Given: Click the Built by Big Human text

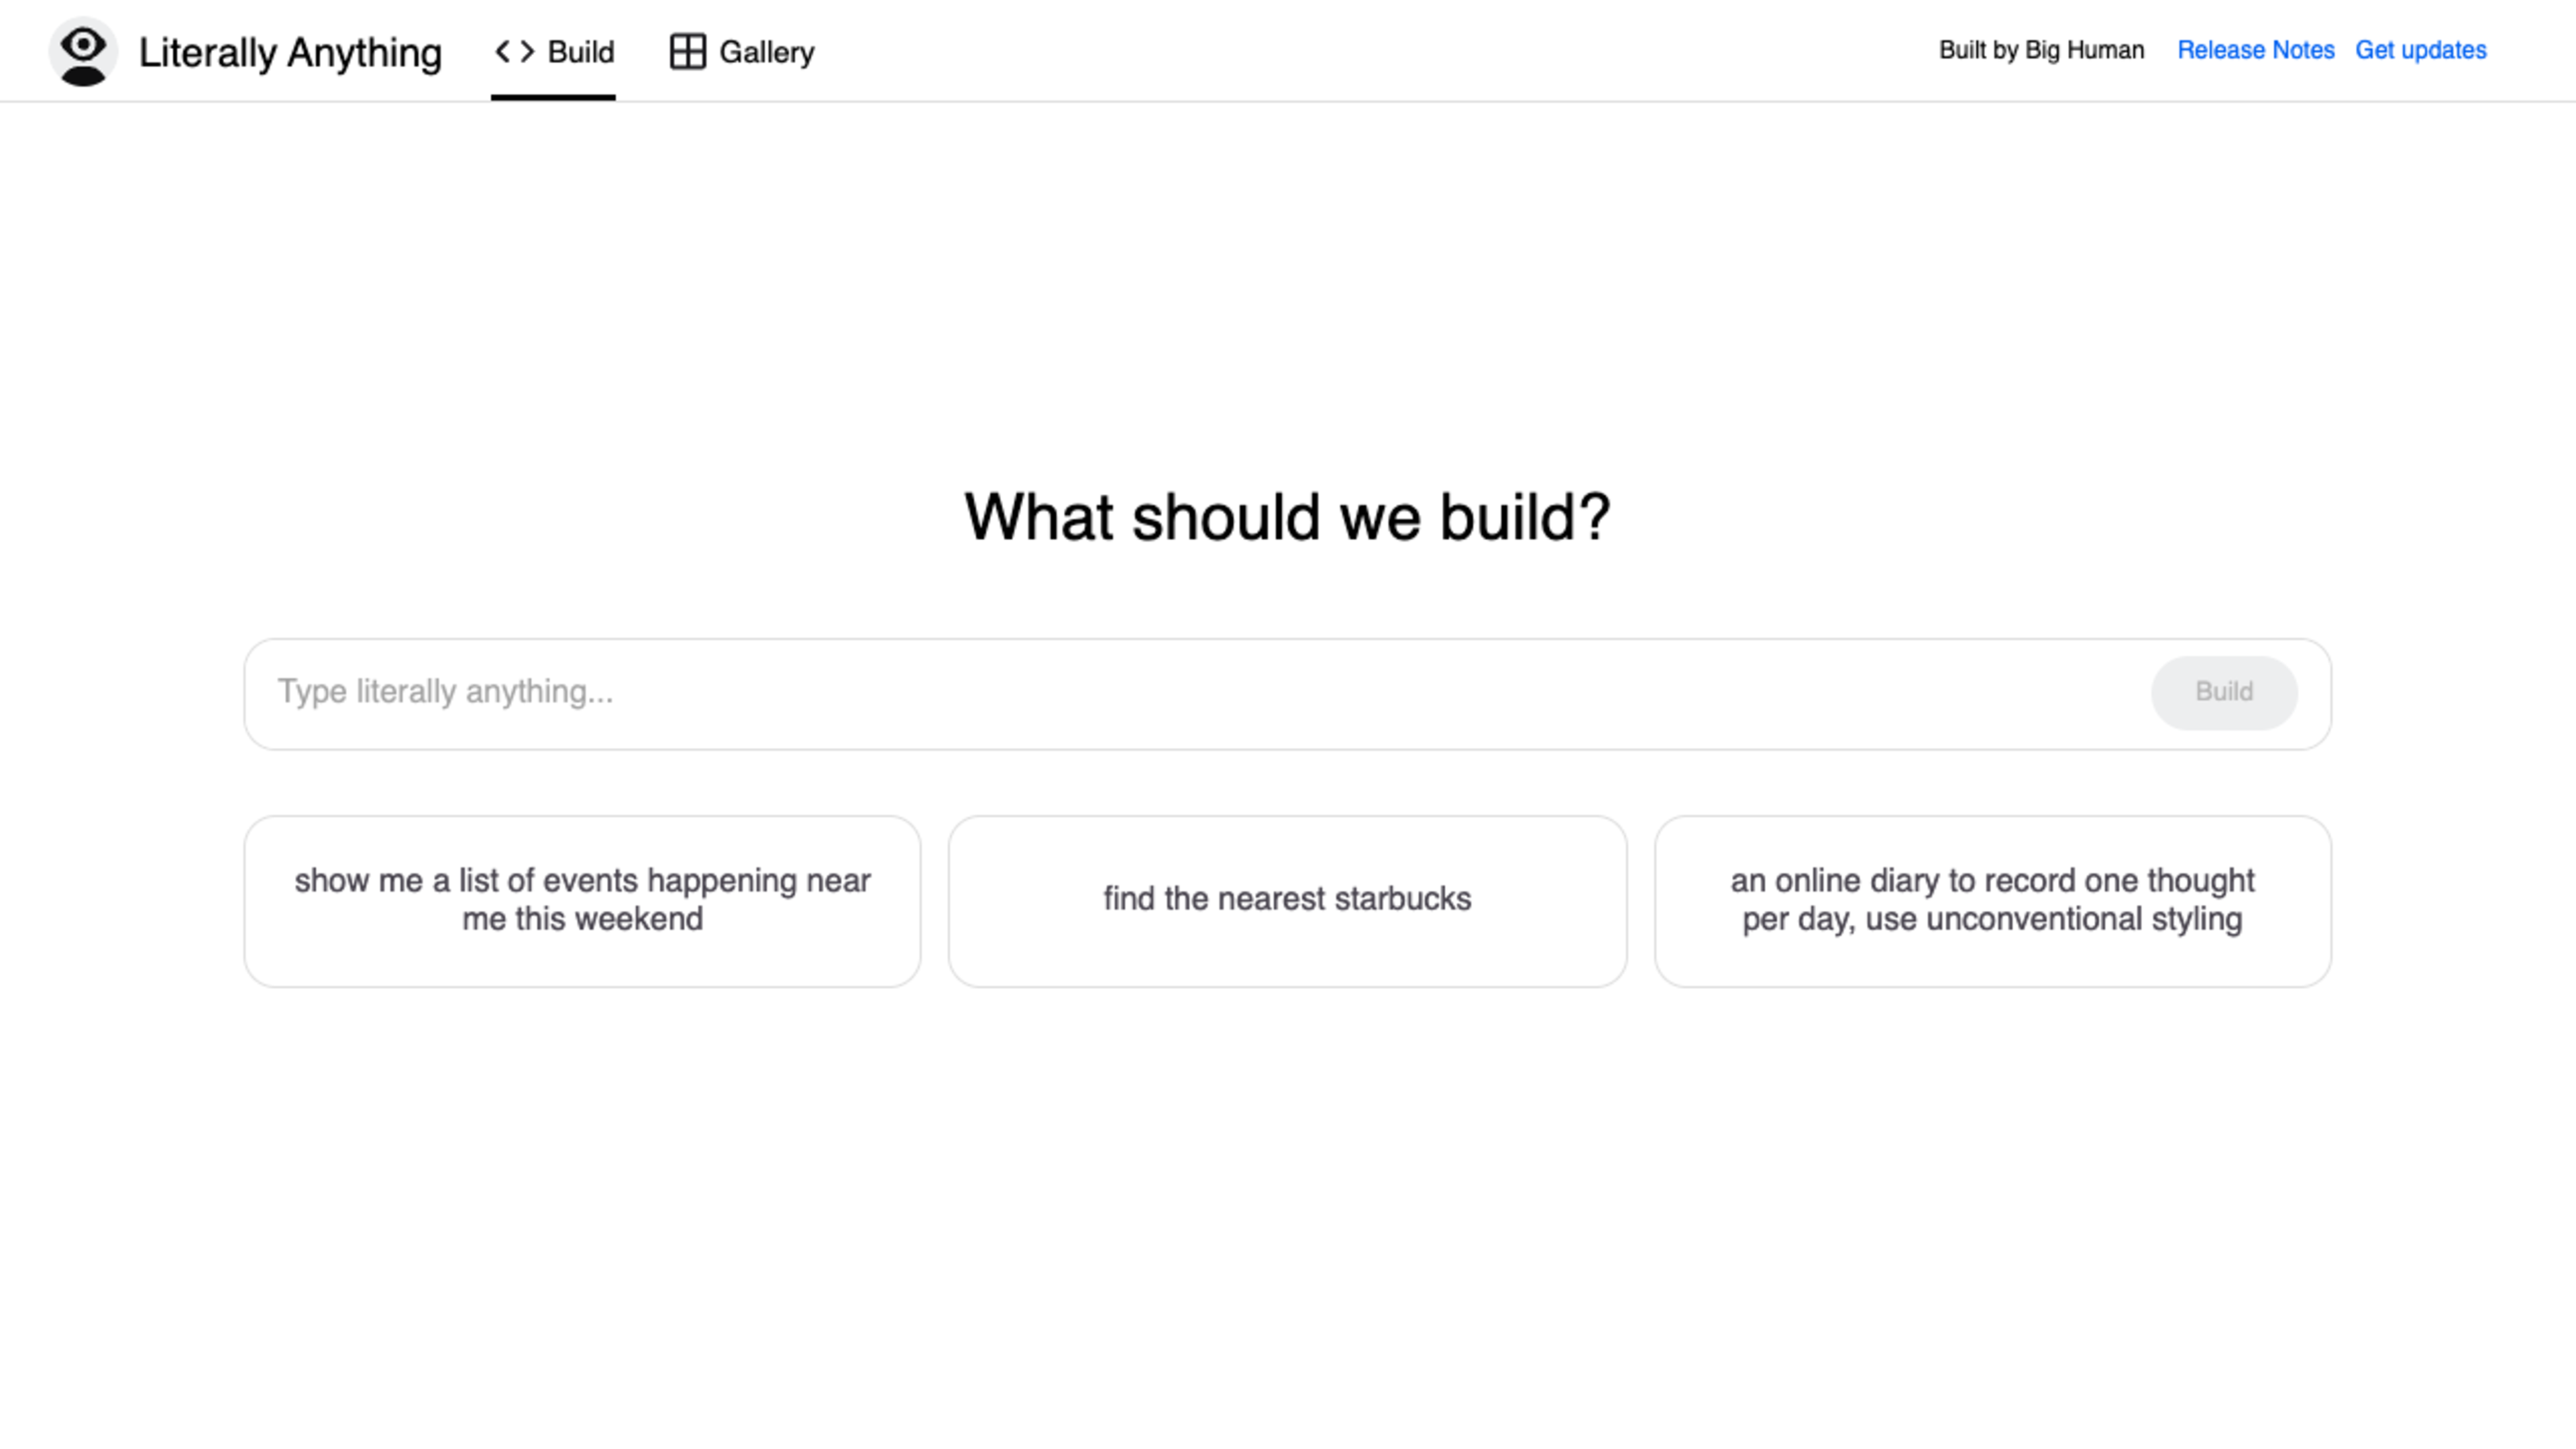Looking at the screenshot, I should click(x=2041, y=50).
